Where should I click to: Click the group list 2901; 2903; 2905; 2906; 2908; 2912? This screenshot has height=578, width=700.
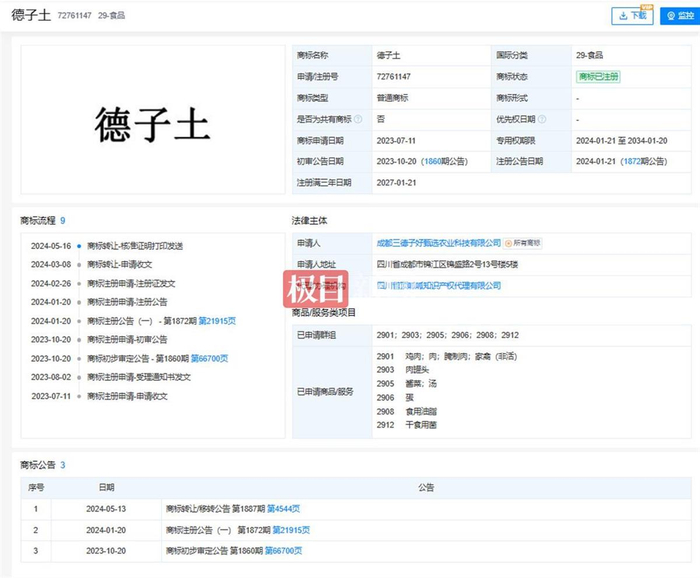coord(448,335)
